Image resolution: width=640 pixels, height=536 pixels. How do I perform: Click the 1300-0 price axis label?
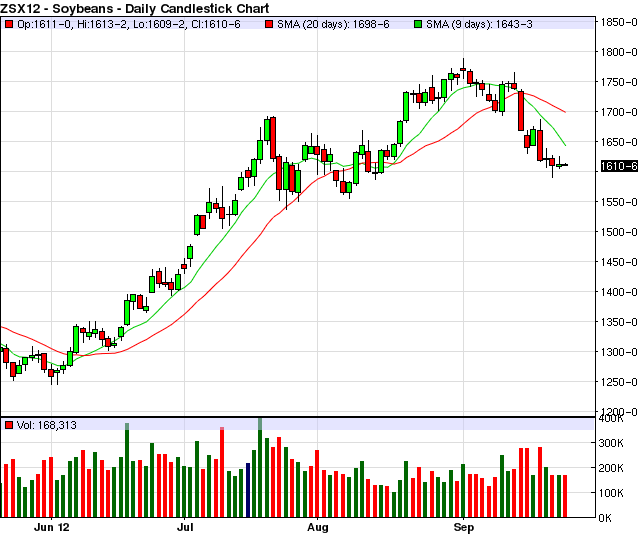[619, 352]
